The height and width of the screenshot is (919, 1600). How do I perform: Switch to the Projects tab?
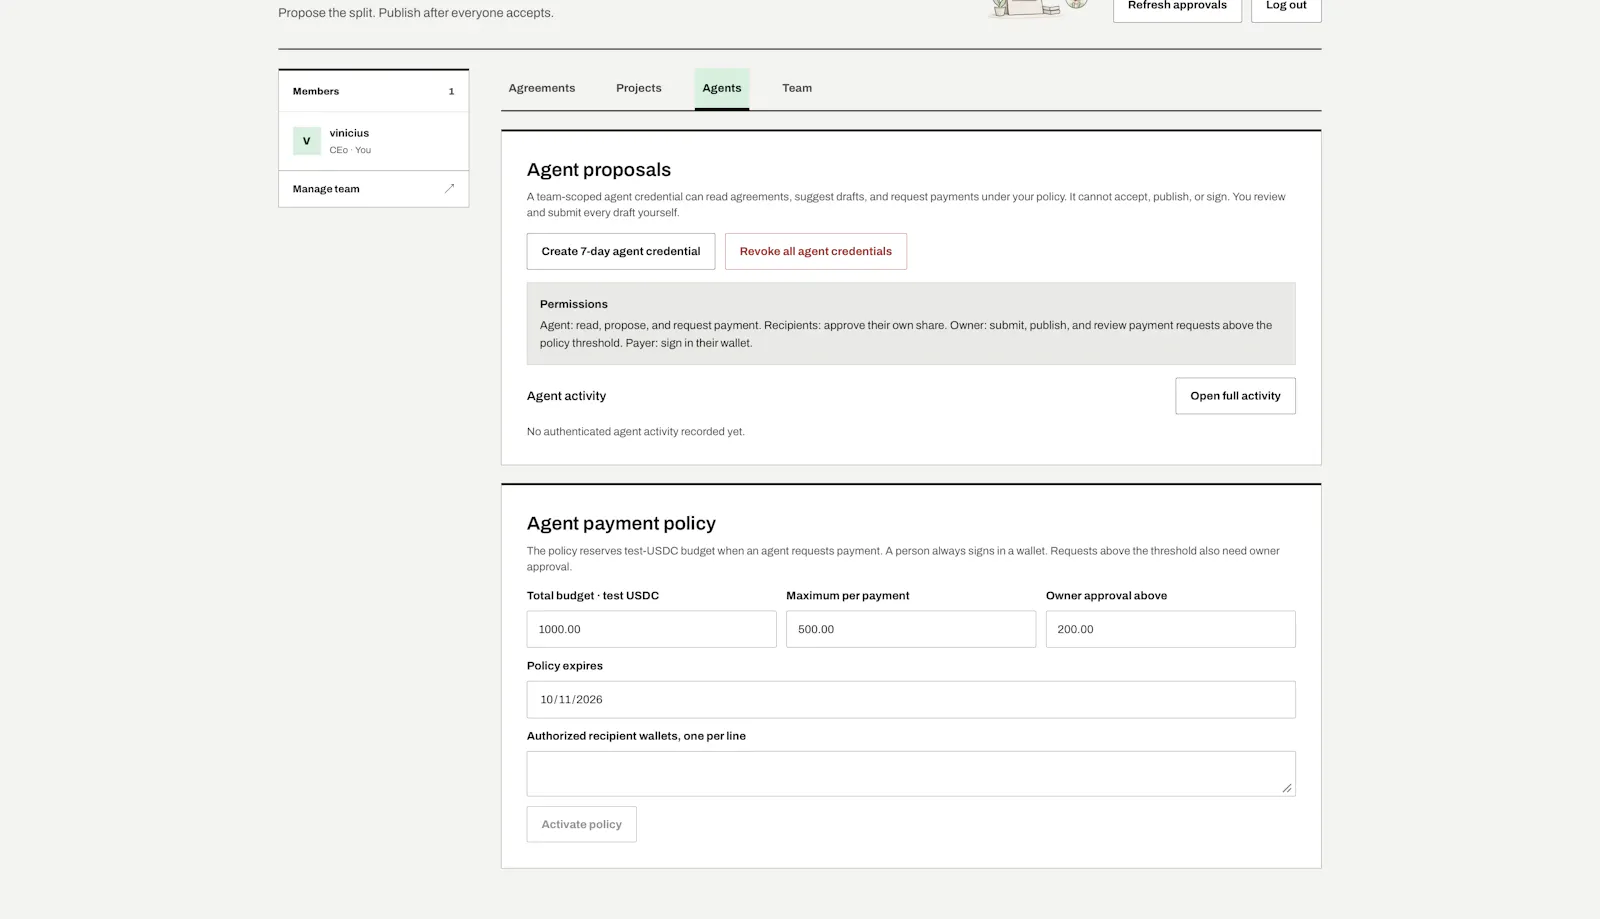[x=639, y=88]
